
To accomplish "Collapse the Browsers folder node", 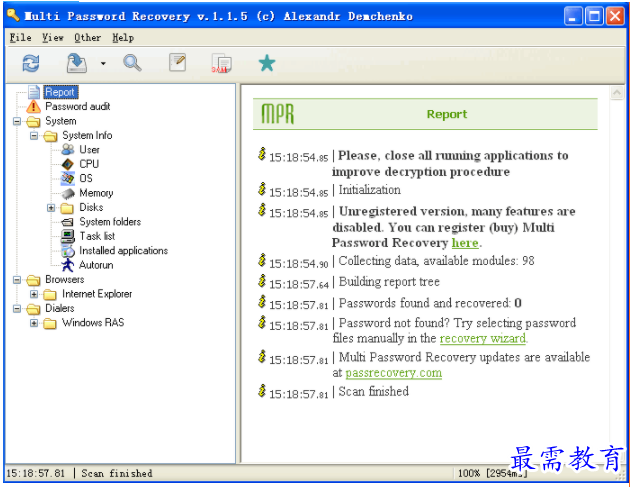I will tap(17, 279).
